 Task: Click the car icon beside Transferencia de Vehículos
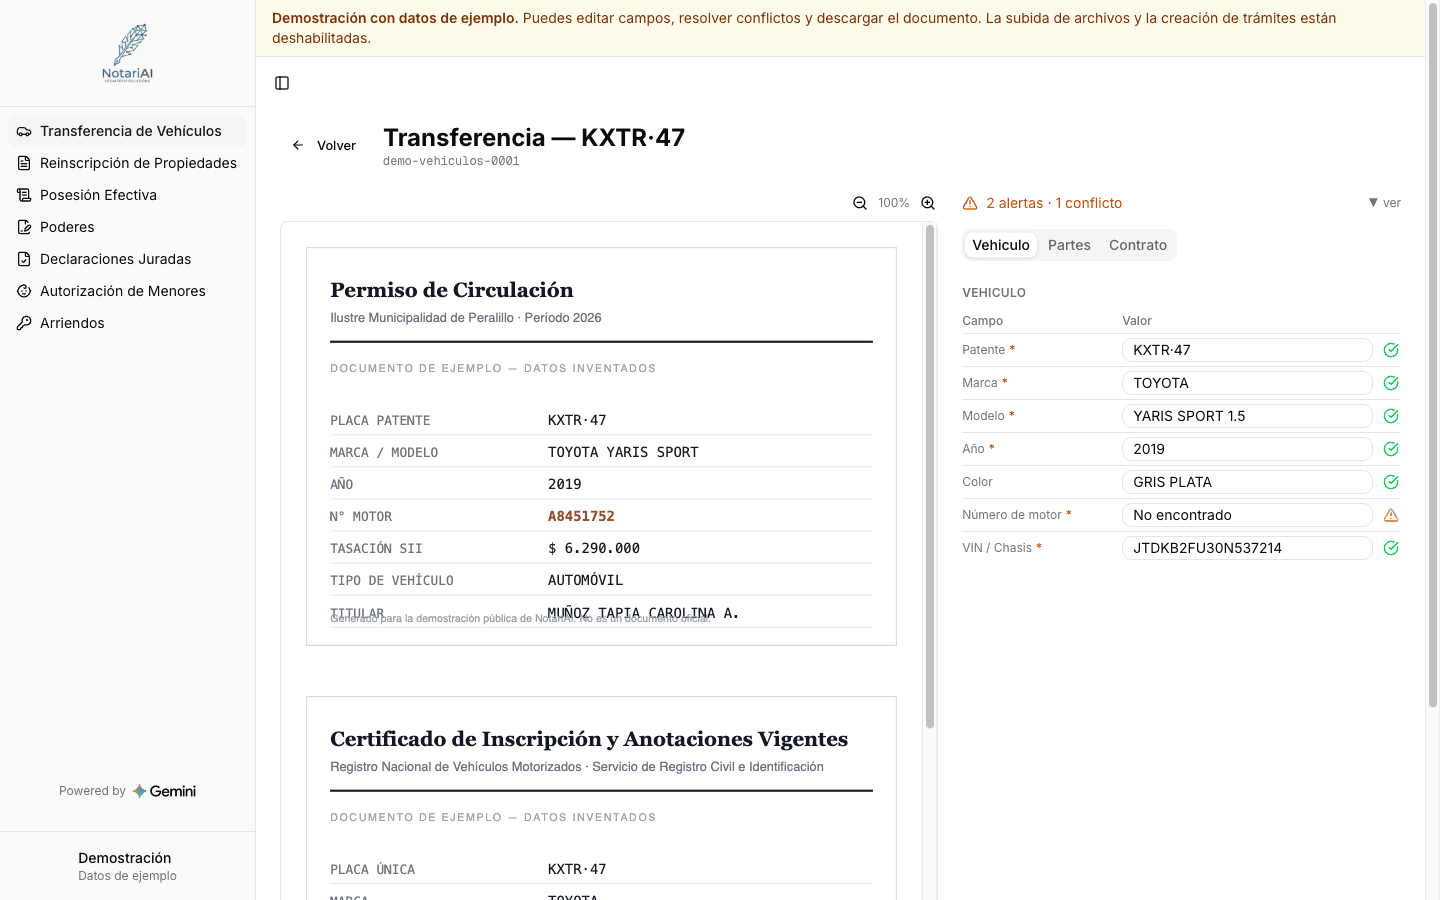24,131
